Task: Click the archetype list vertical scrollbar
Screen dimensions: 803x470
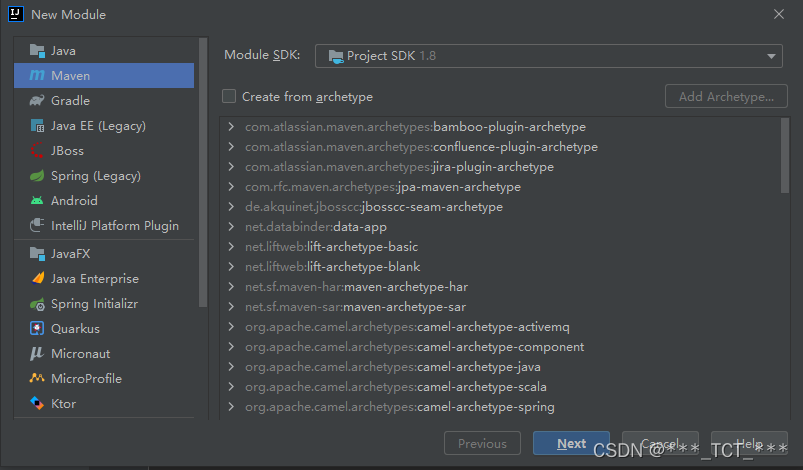Action: click(785, 156)
